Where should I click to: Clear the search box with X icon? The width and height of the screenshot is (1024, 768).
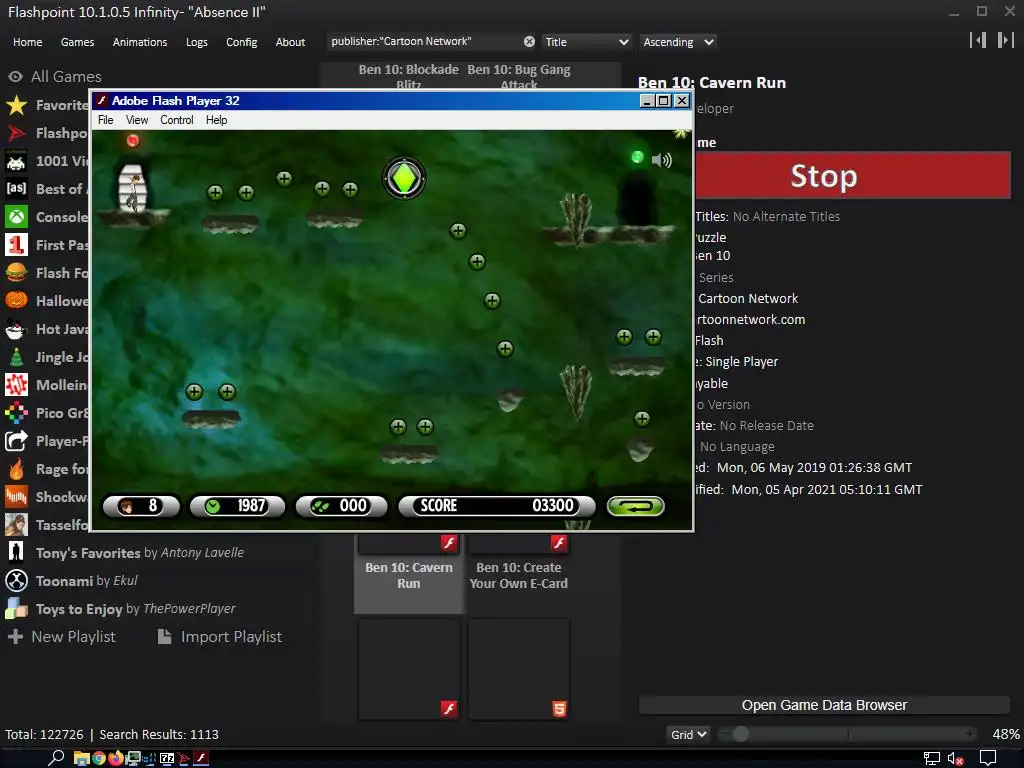coord(529,42)
